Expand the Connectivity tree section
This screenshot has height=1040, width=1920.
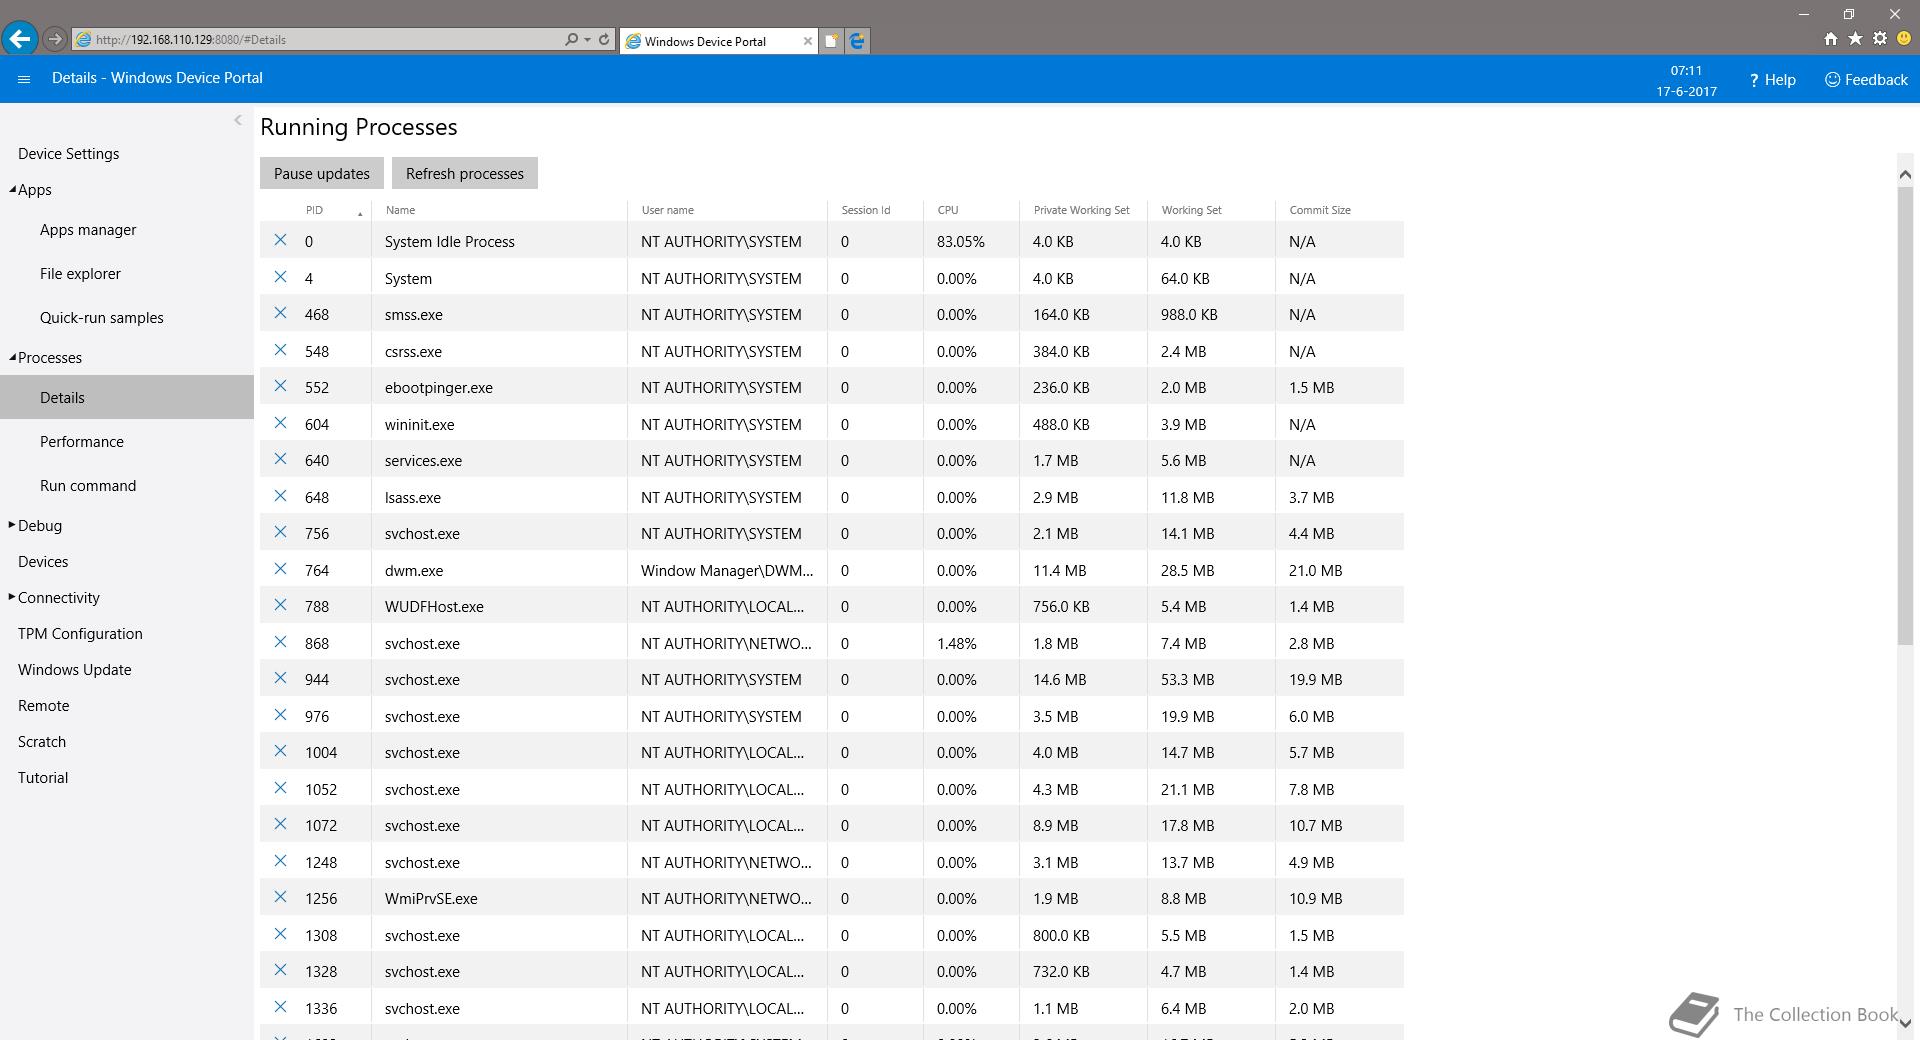pyautogui.click(x=12, y=597)
